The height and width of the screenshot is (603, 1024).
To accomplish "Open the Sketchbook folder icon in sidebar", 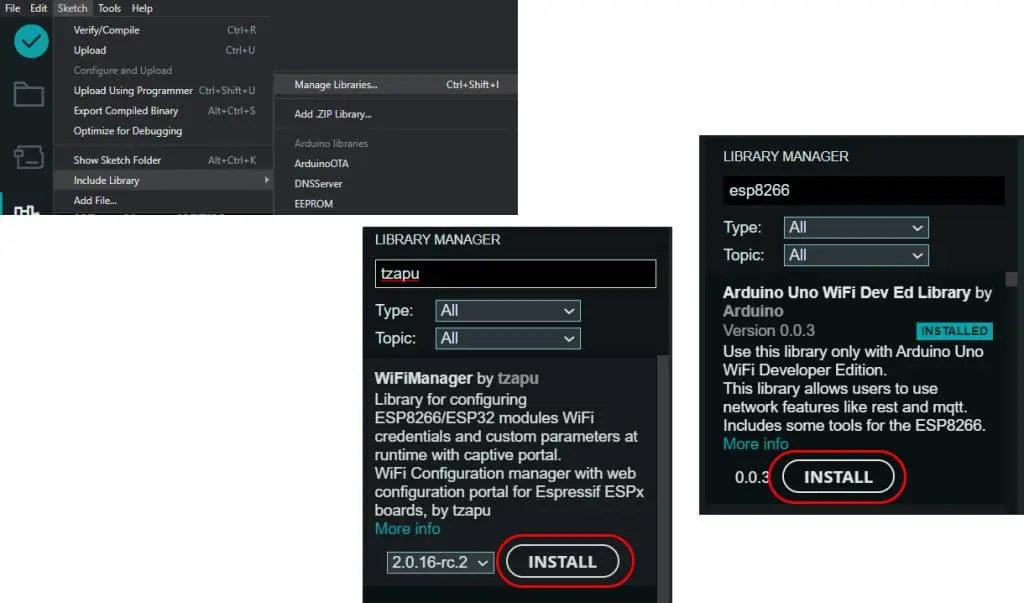I will (x=28, y=96).
